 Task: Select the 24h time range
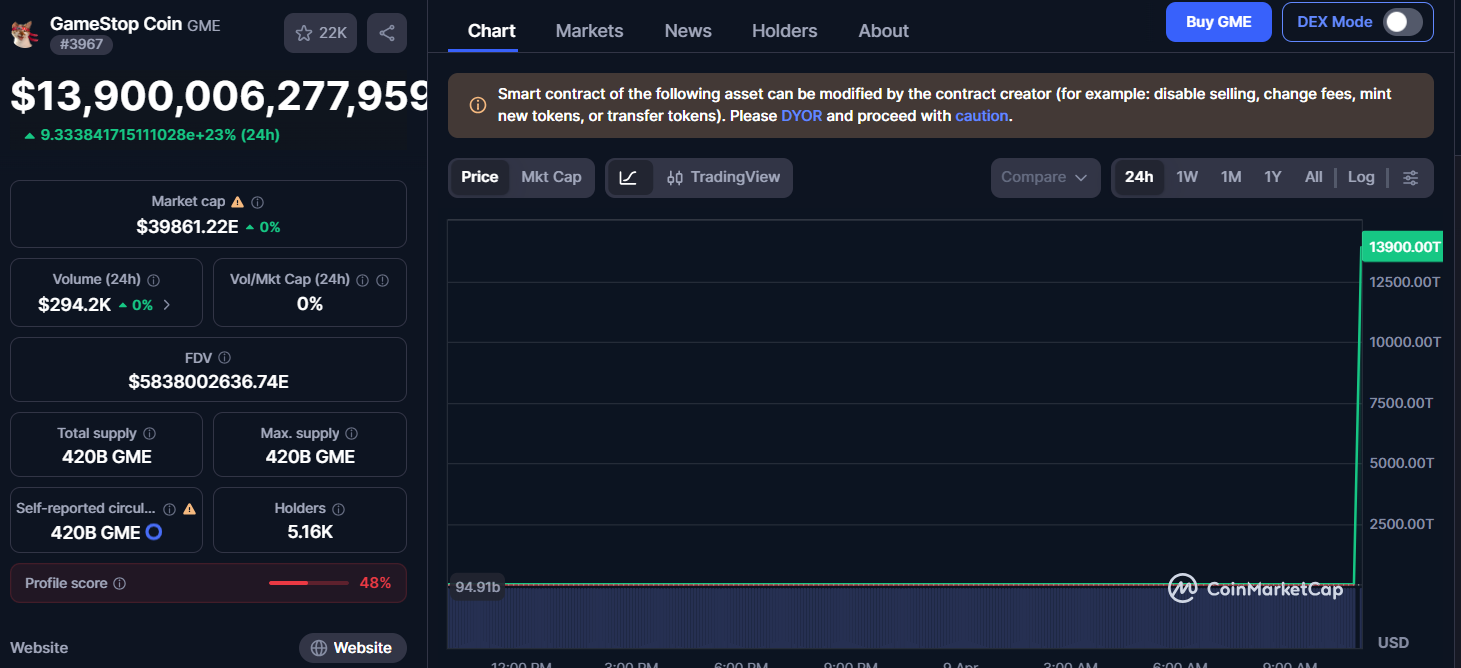(x=1139, y=177)
